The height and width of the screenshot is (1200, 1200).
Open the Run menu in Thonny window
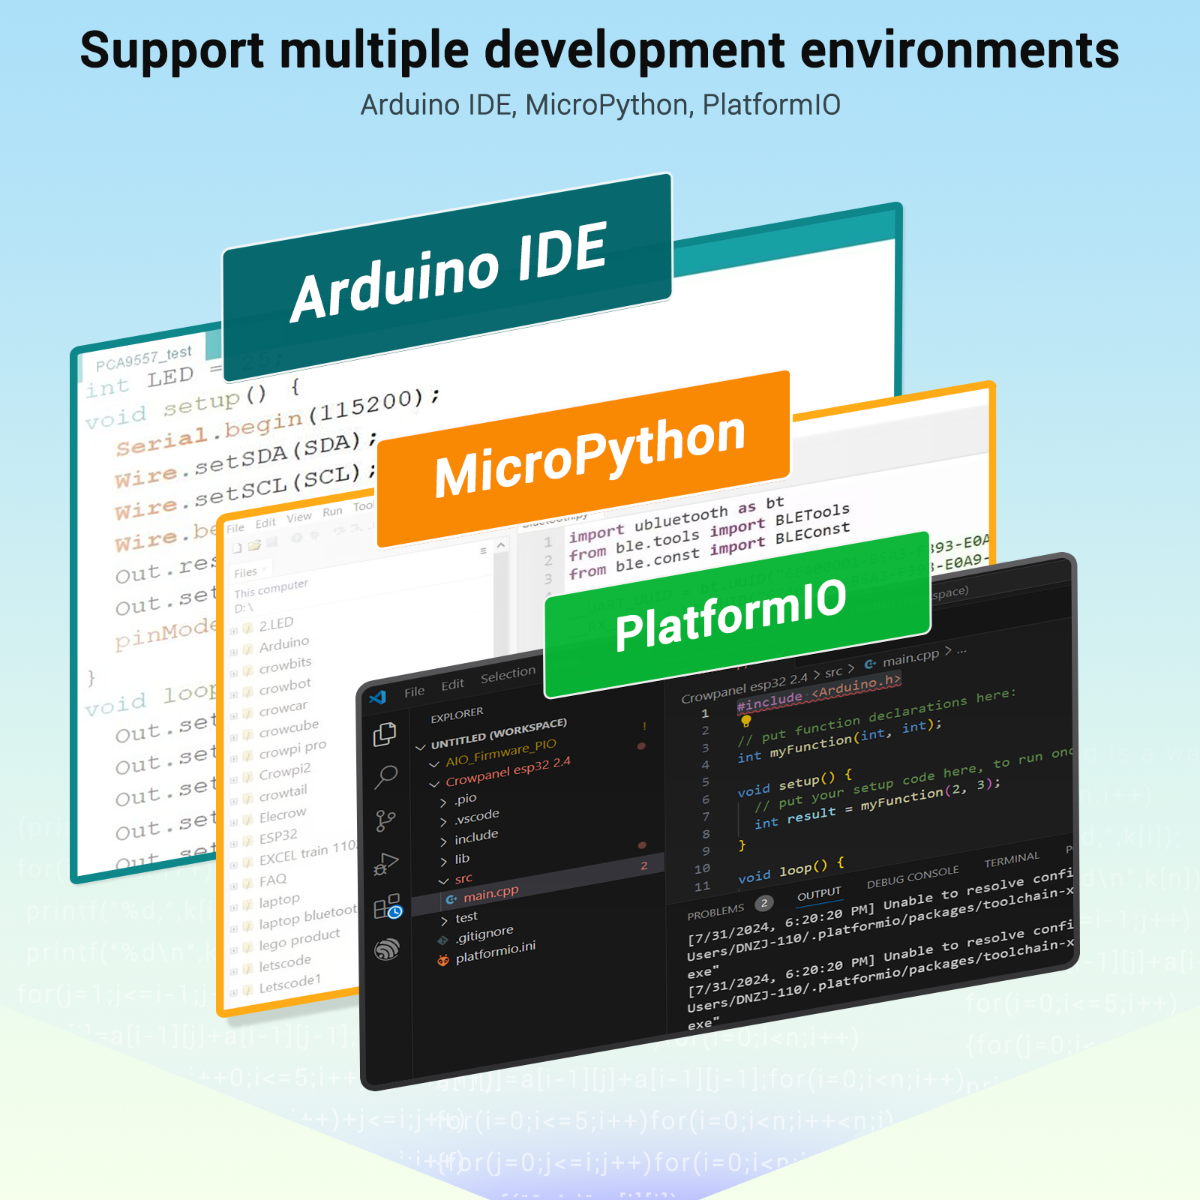coord(332,512)
